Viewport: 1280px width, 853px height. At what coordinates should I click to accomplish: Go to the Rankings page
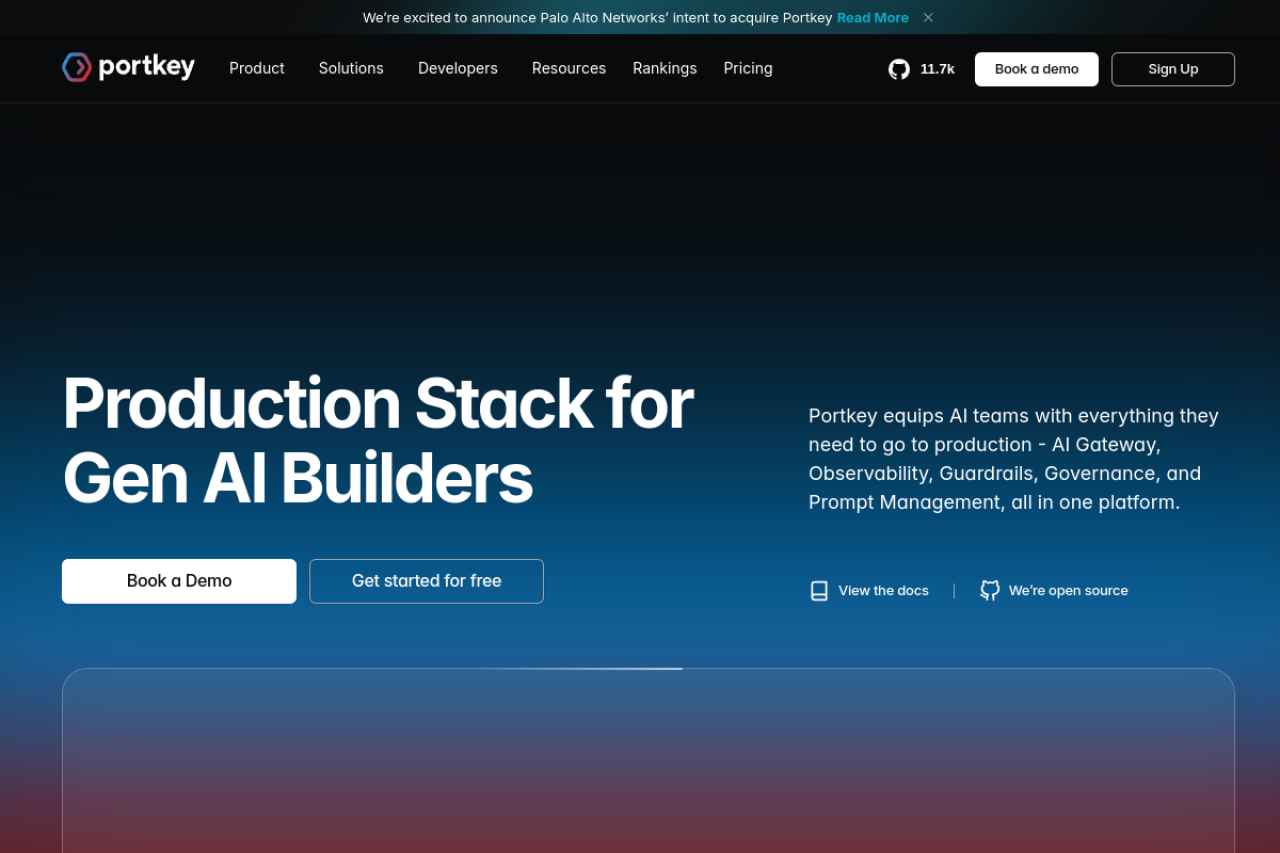pos(665,68)
